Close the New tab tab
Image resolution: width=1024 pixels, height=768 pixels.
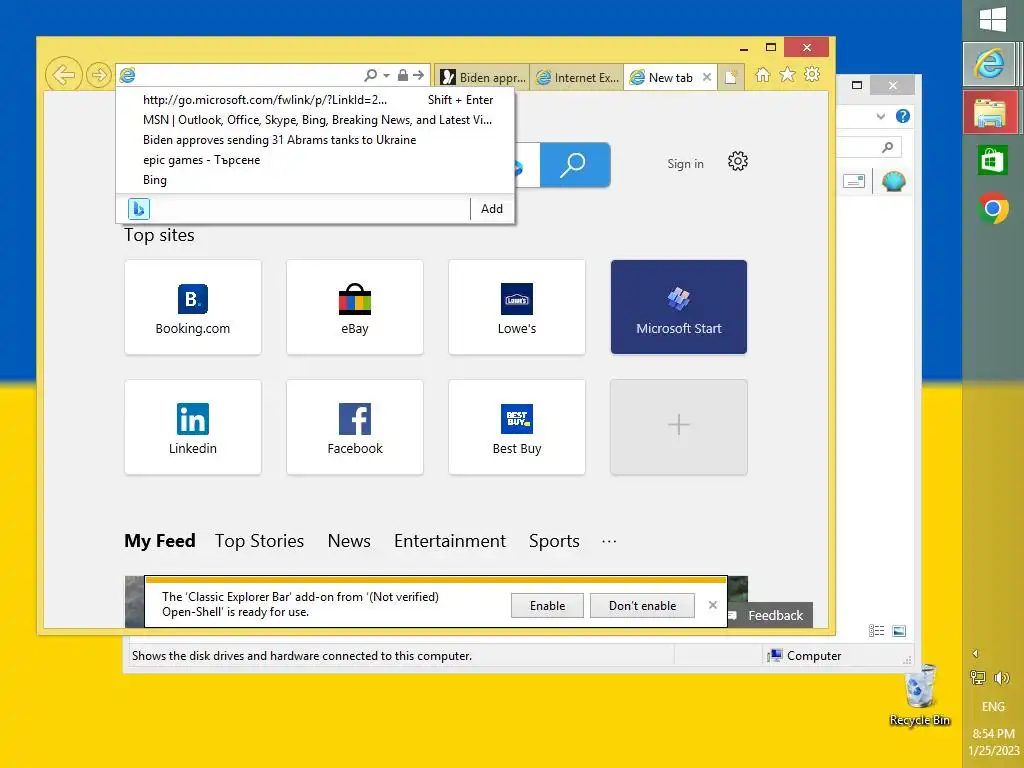[707, 77]
